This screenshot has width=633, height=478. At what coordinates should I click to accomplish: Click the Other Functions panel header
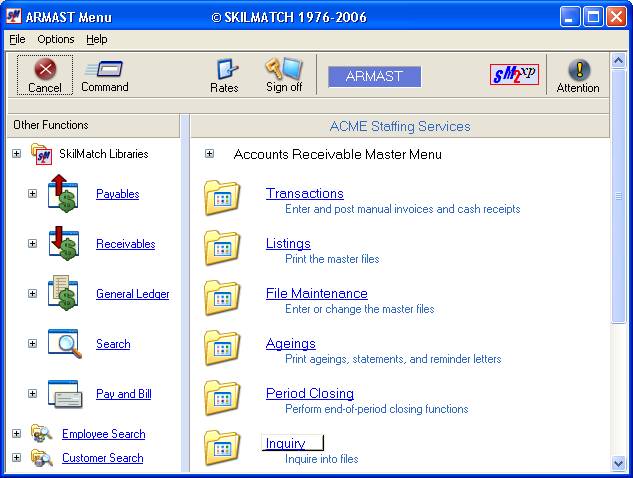click(94, 125)
